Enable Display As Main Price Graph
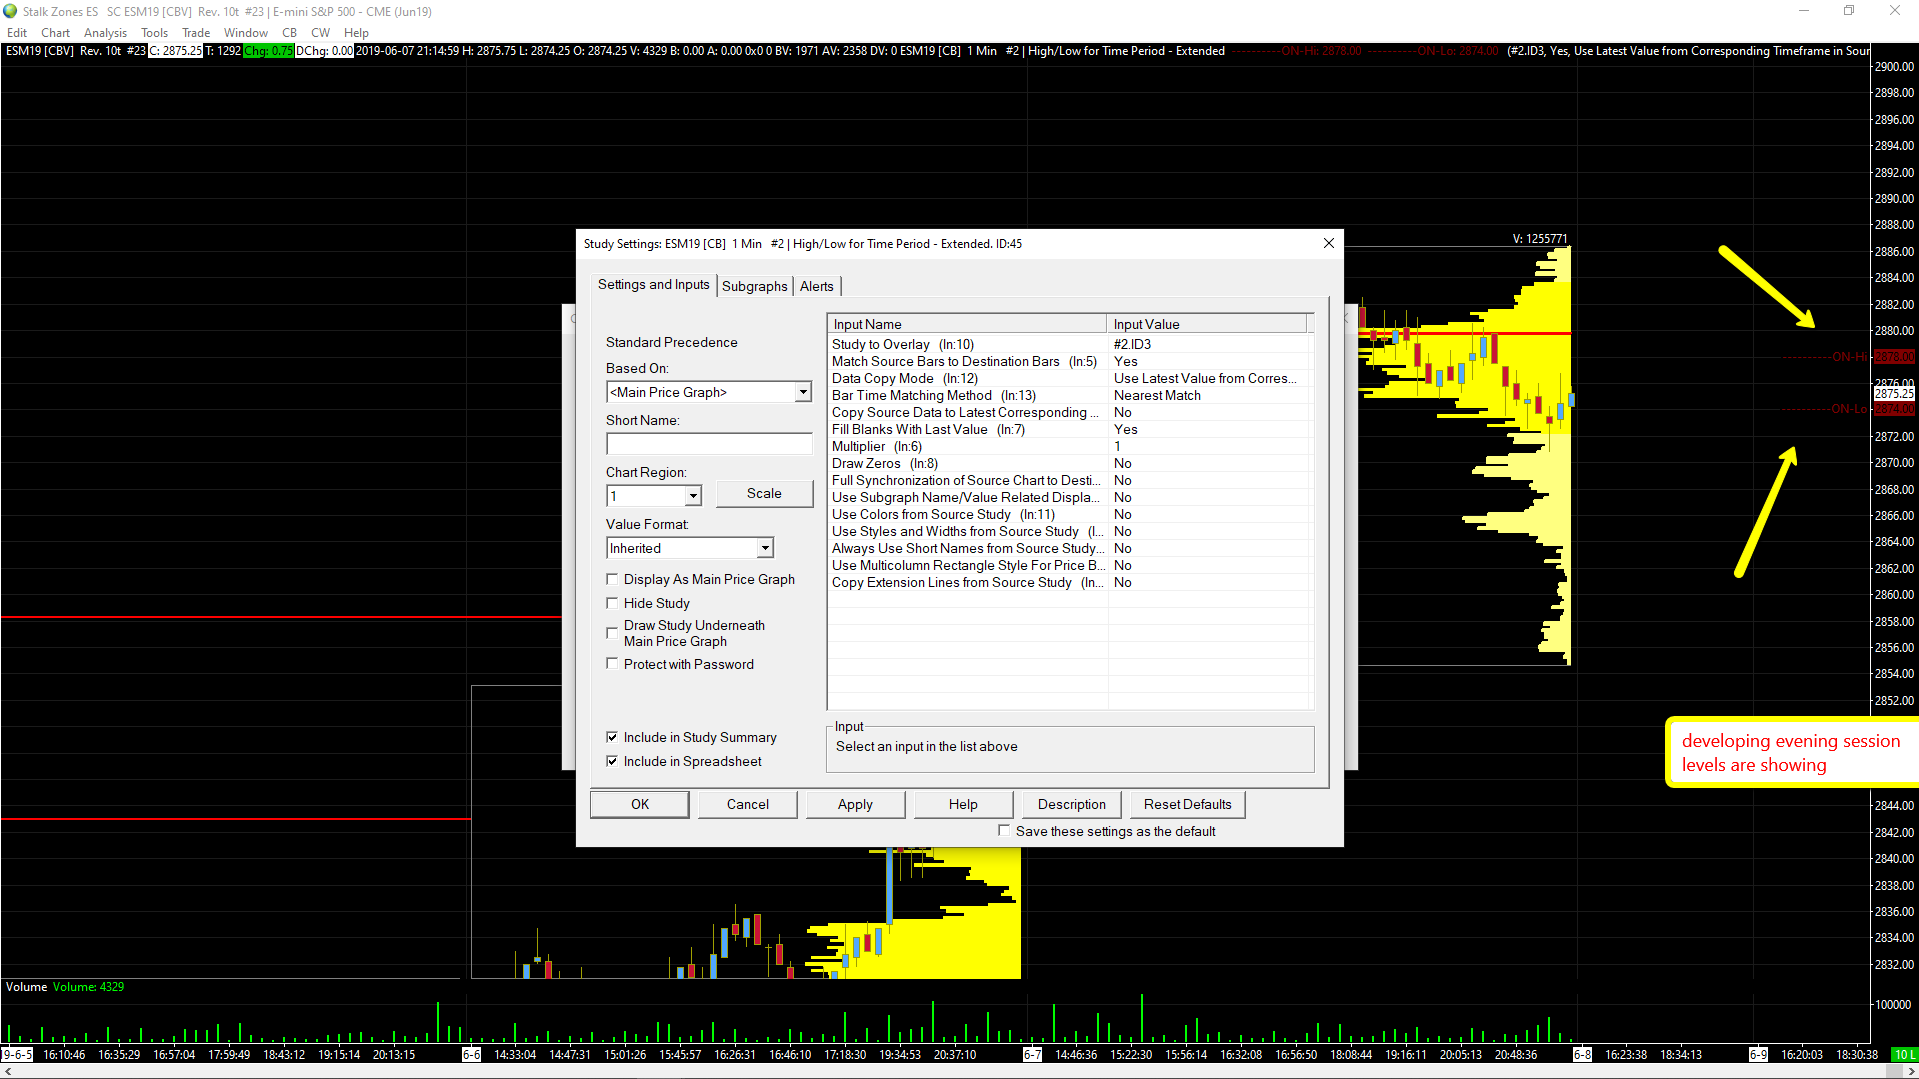1919x1079 pixels. (612, 579)
